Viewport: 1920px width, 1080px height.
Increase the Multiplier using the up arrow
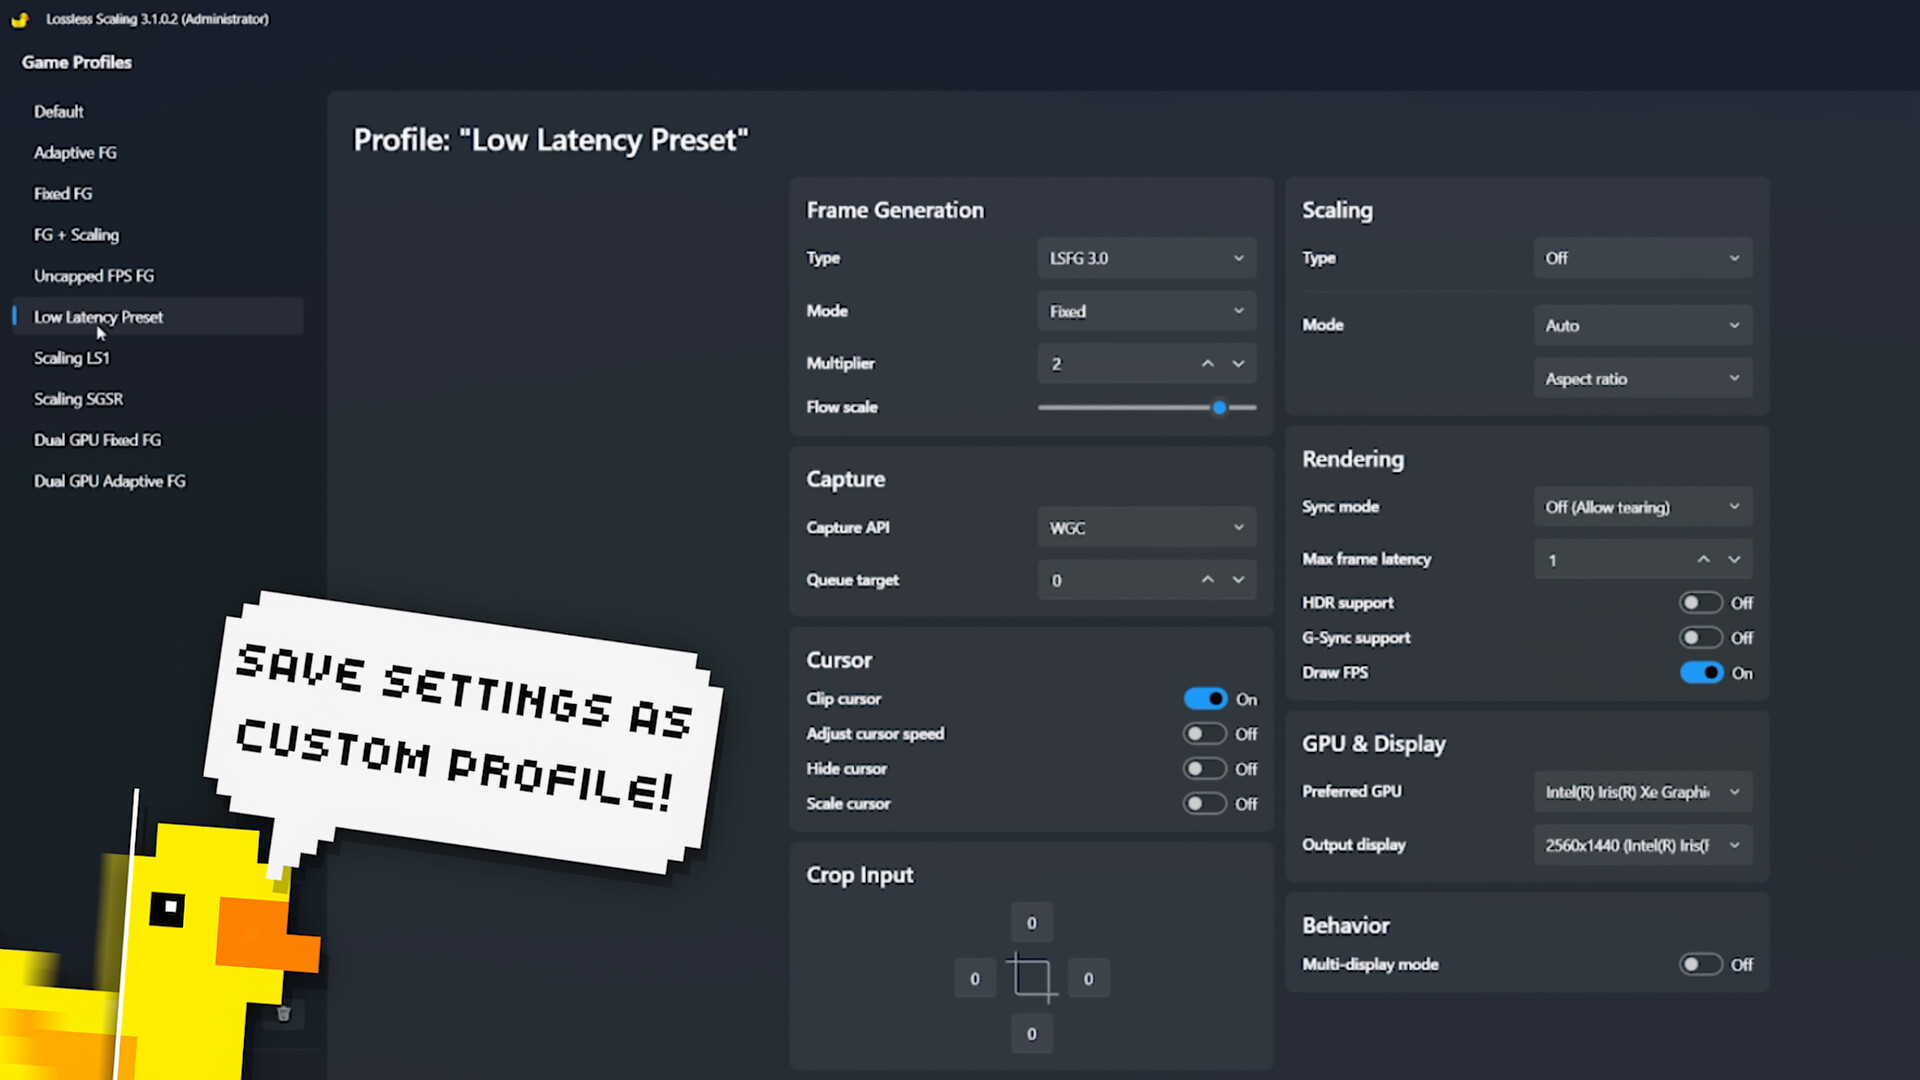point(1207,363)
